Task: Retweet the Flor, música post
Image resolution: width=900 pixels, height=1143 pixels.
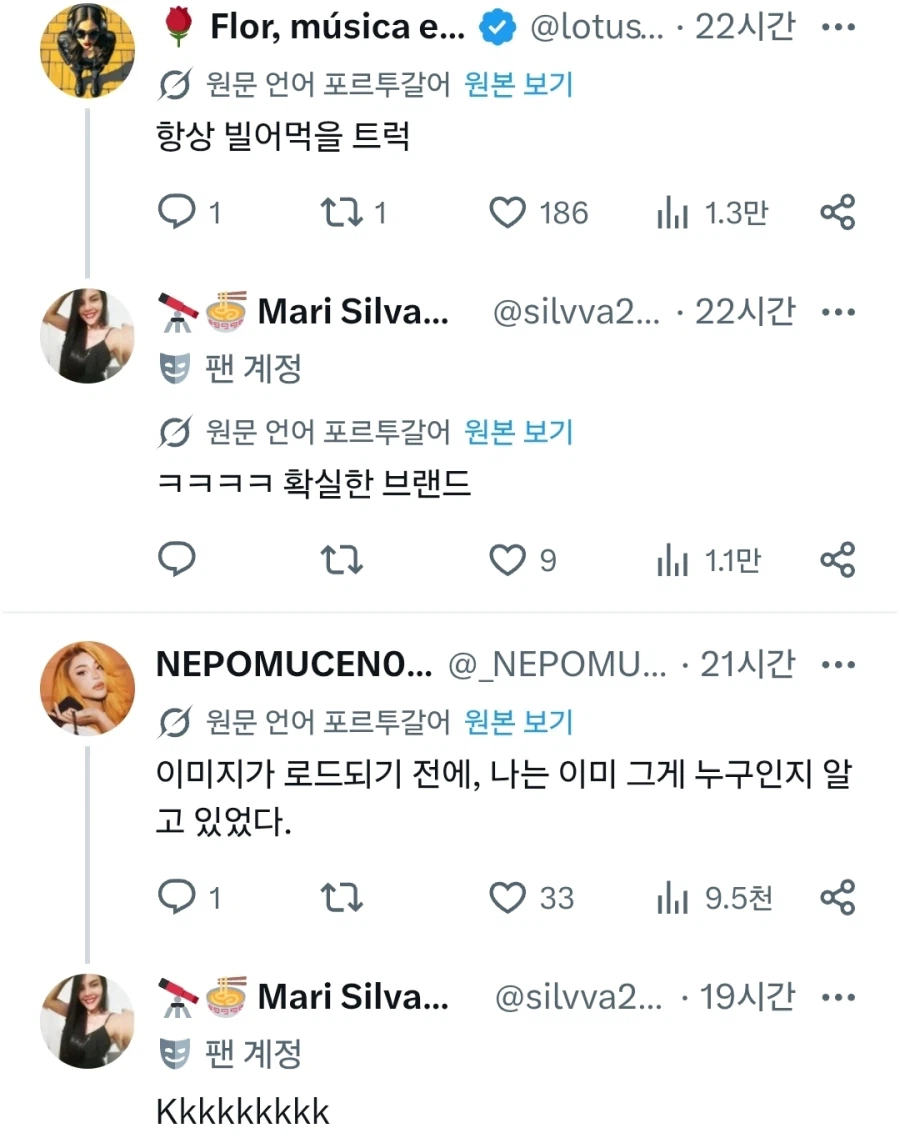Action: [x=341, y=212]
